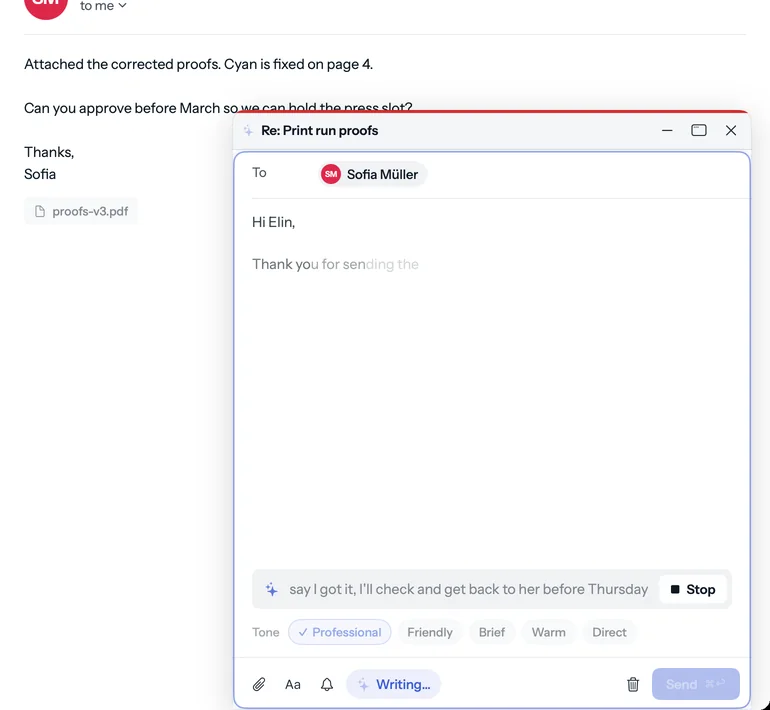Select the Brief tone
This screenshot has height=710, width=770.
point(492,632)
